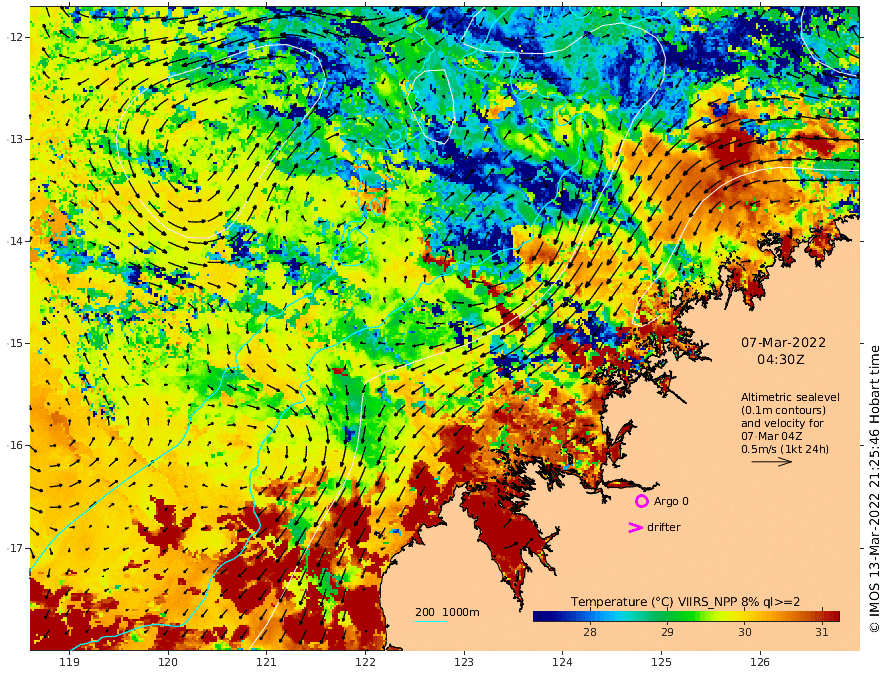Click the color bar value 28
This screenshot has height=680, width=880.
(x=590, y=632)
